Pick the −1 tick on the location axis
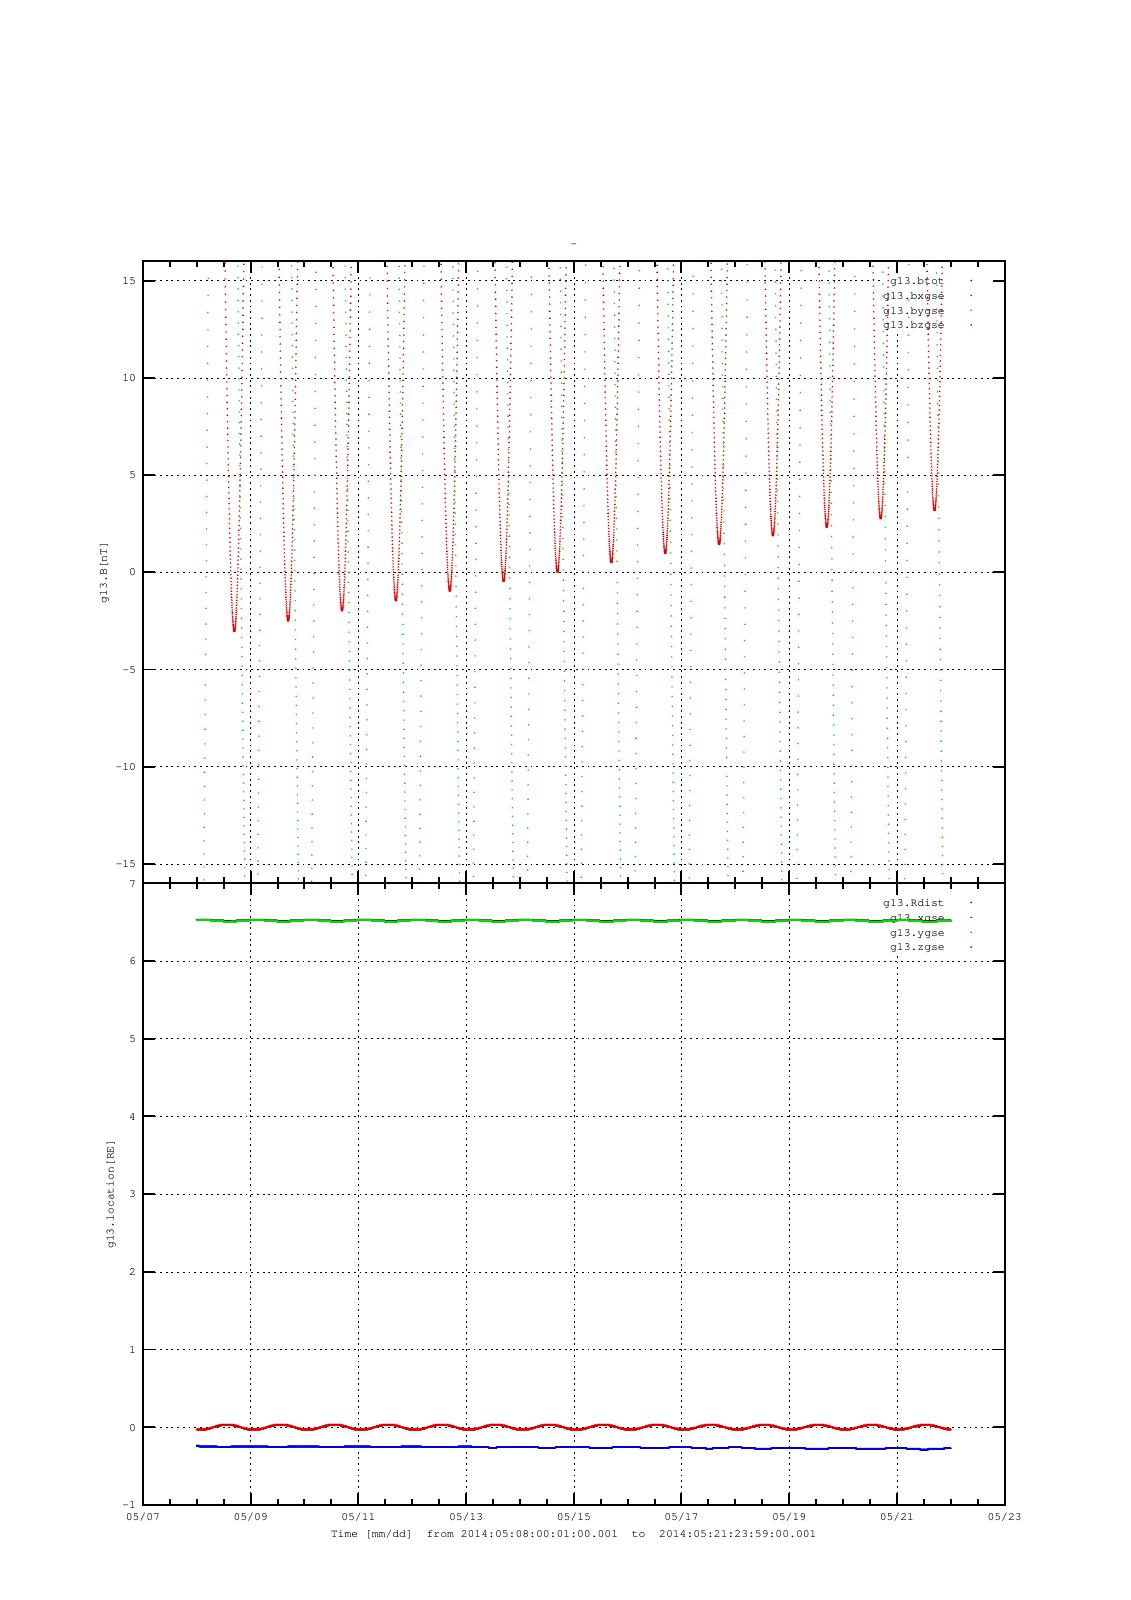1131x1600 pixels. coord(128,1505)
